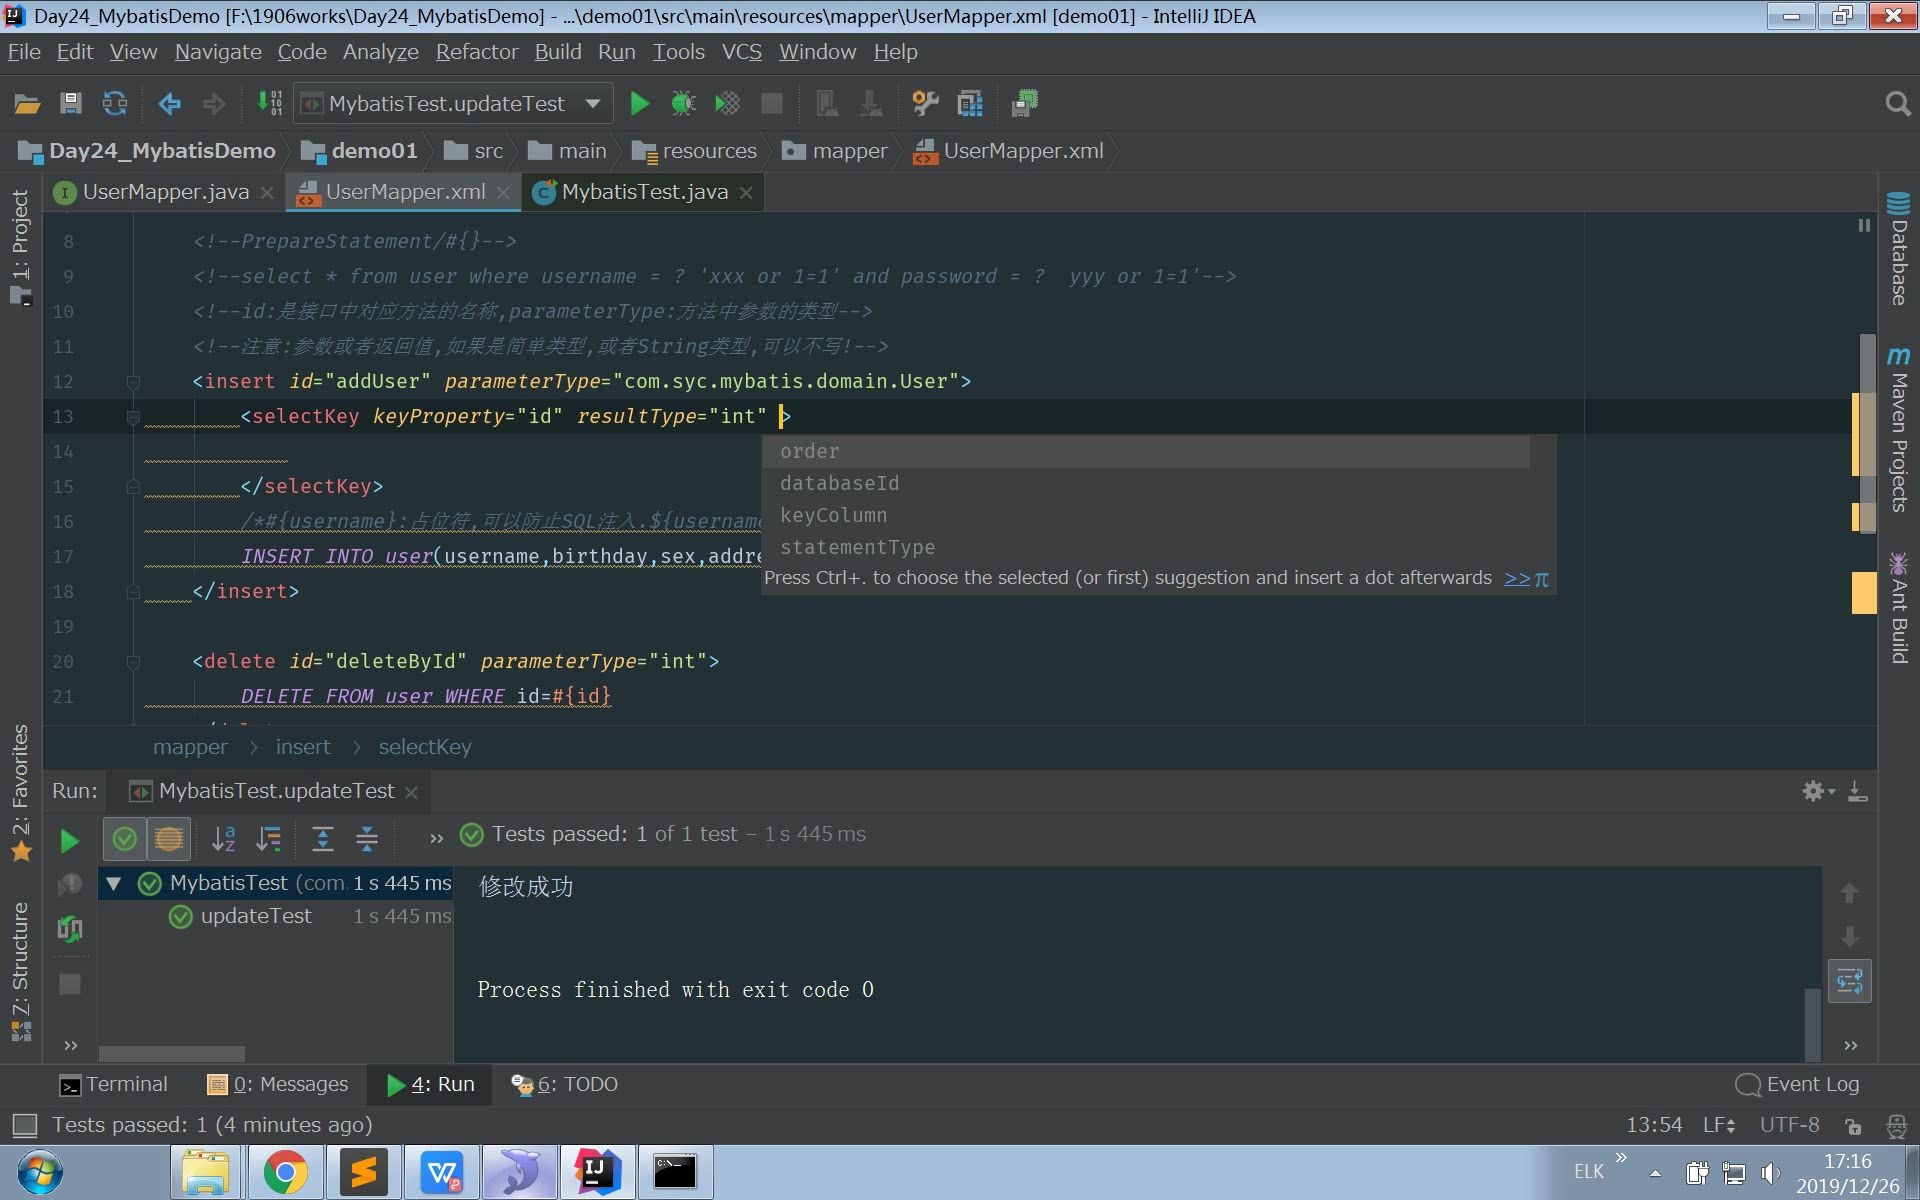Screen dimensions: 1920x1200
Task: Click Run with Coverage icon
Action: tap(727, 103)
